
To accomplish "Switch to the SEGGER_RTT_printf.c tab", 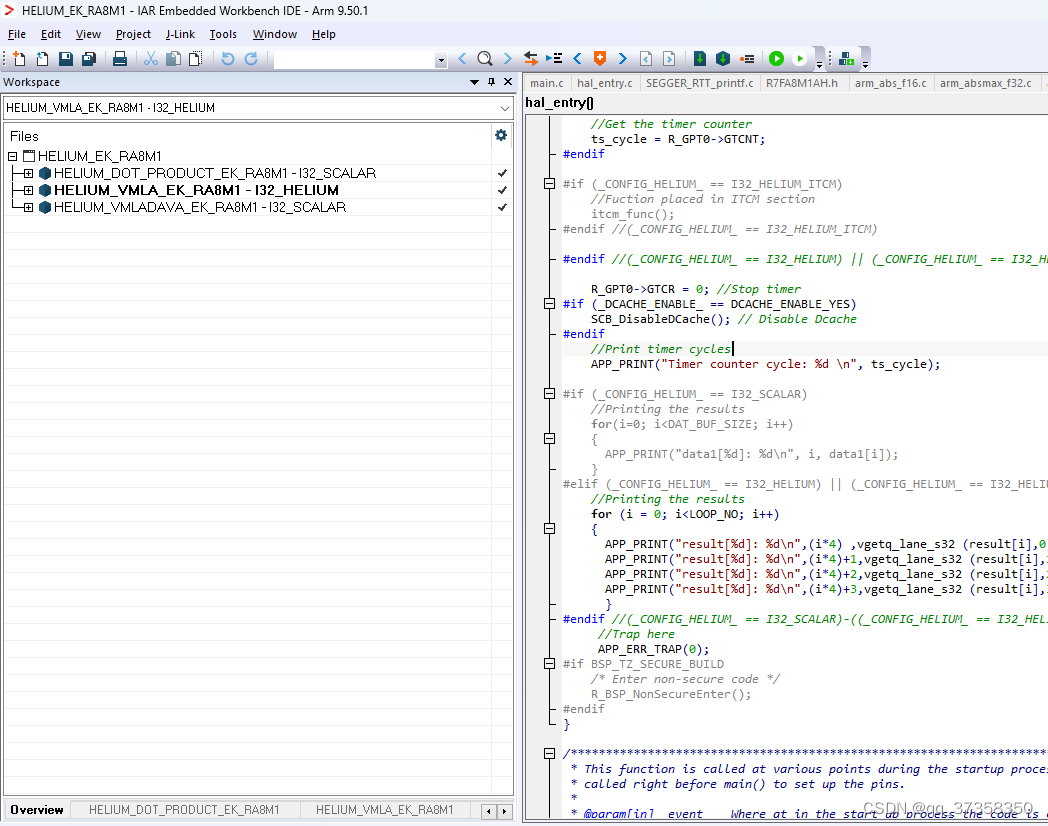I will (699, 83).
